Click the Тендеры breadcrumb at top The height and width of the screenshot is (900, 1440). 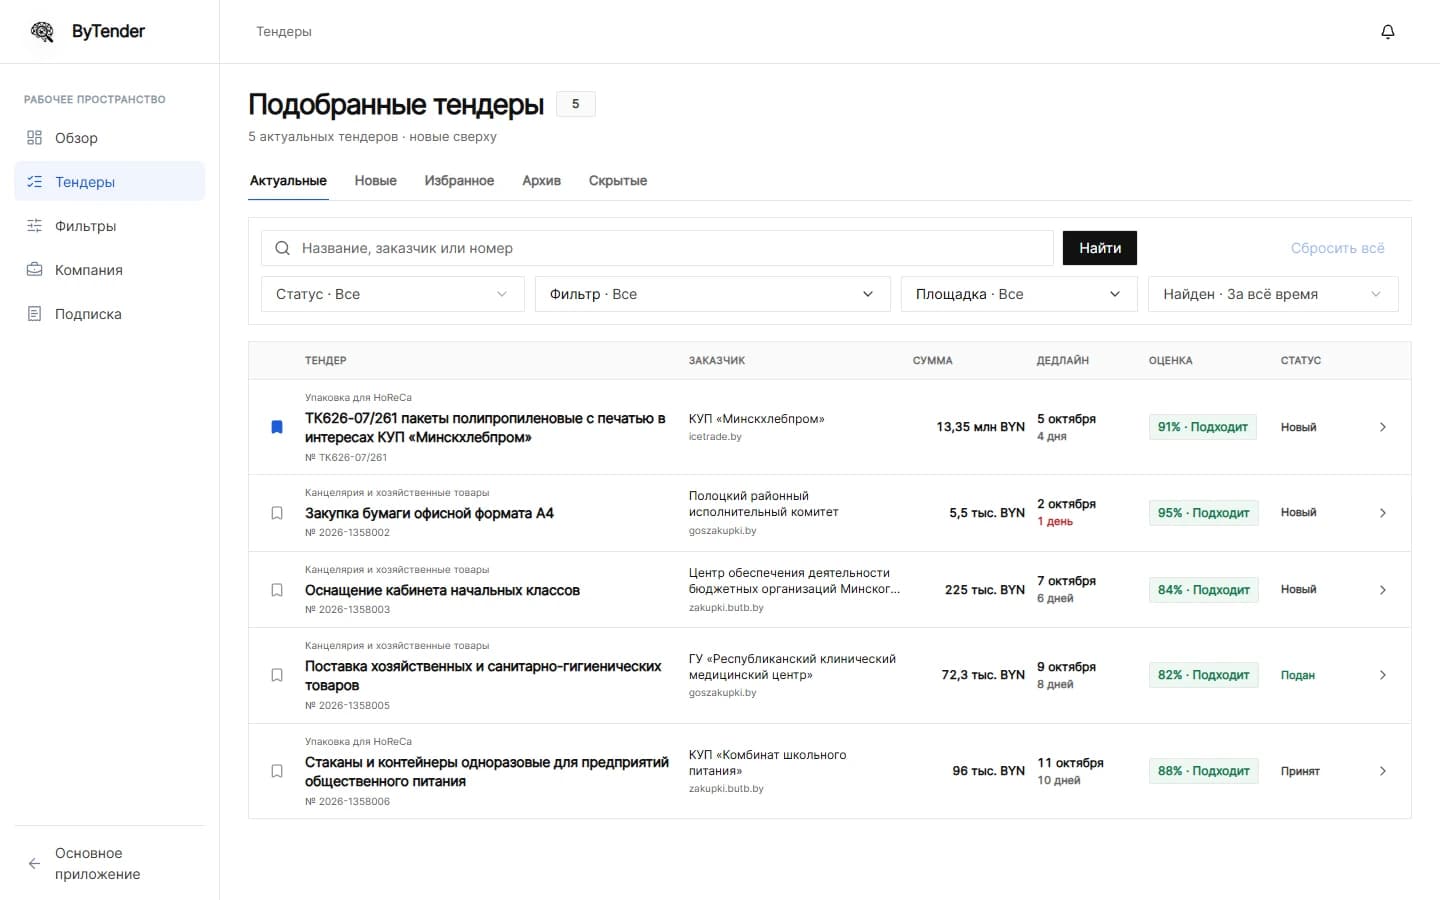click(284, 32)
